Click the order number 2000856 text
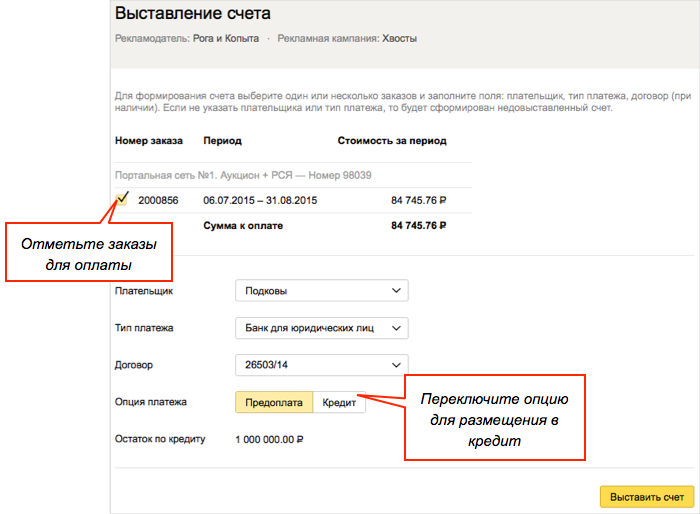This screenshot has width=700, height=514. click(158, 200)
